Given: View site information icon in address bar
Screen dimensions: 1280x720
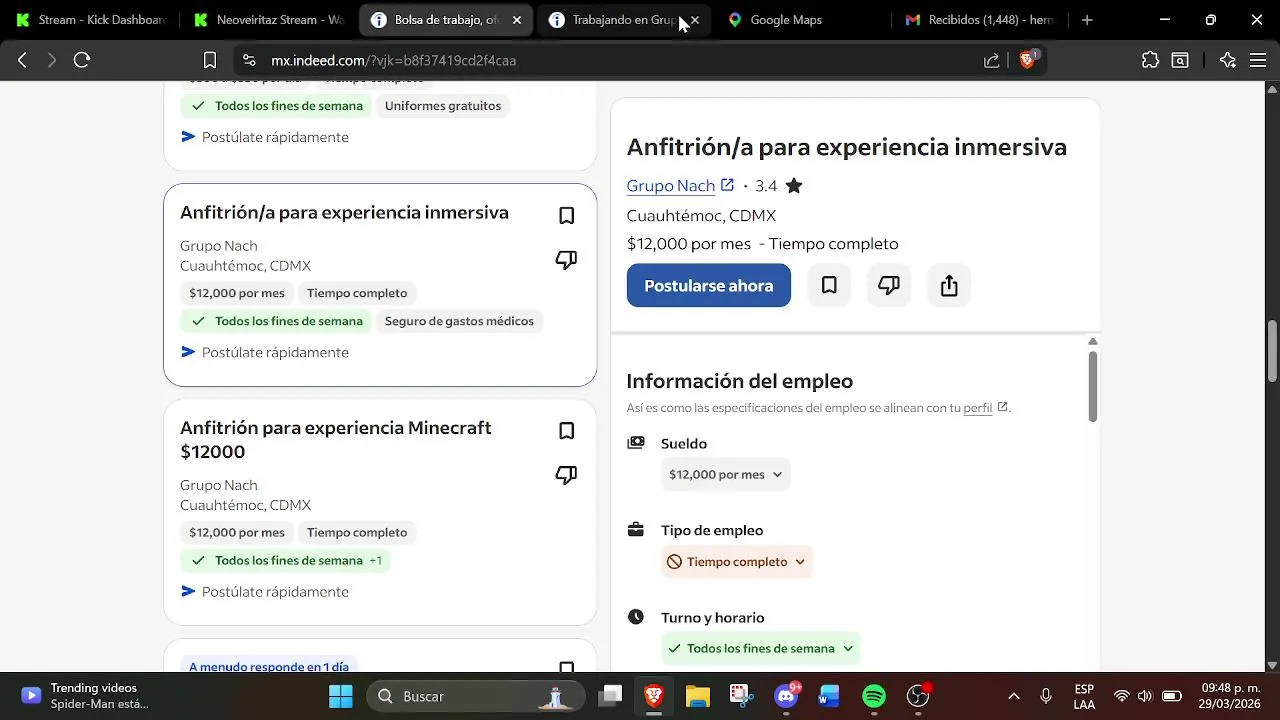Looking at the screenshot, I should 249,60.
